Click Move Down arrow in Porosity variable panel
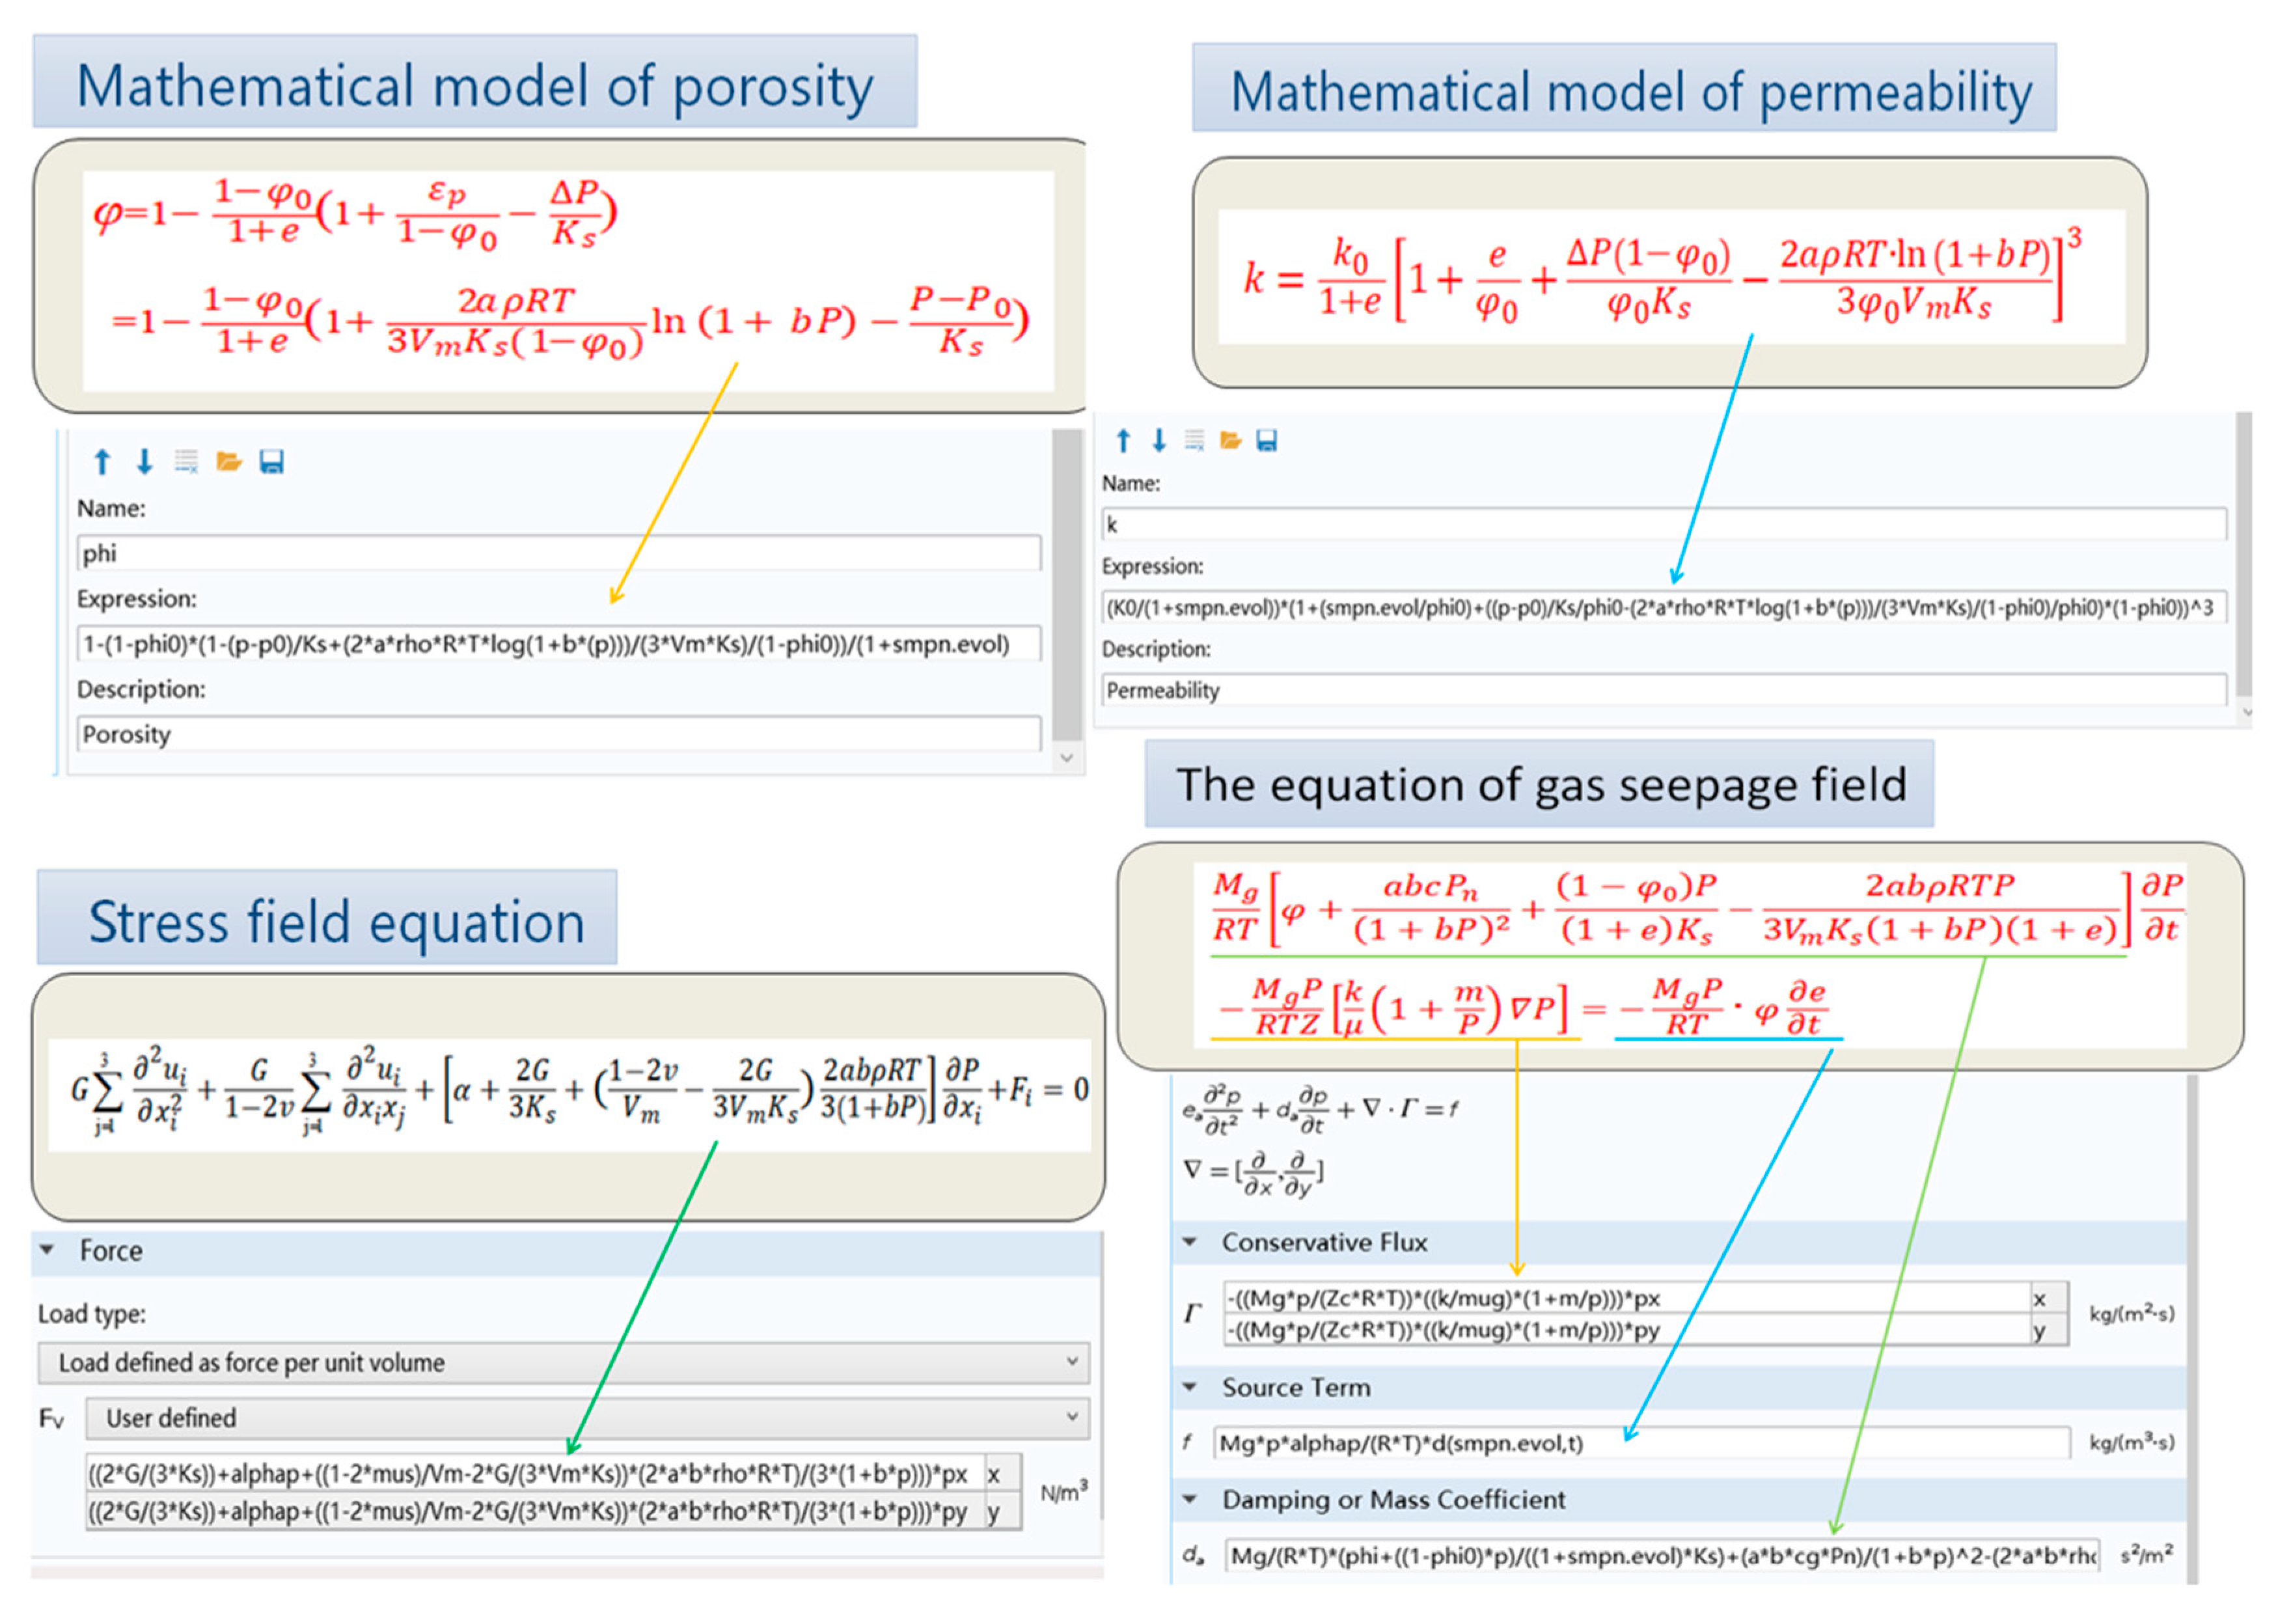The width and height of the screenshot is (2291, 1624). pos(145,461)
